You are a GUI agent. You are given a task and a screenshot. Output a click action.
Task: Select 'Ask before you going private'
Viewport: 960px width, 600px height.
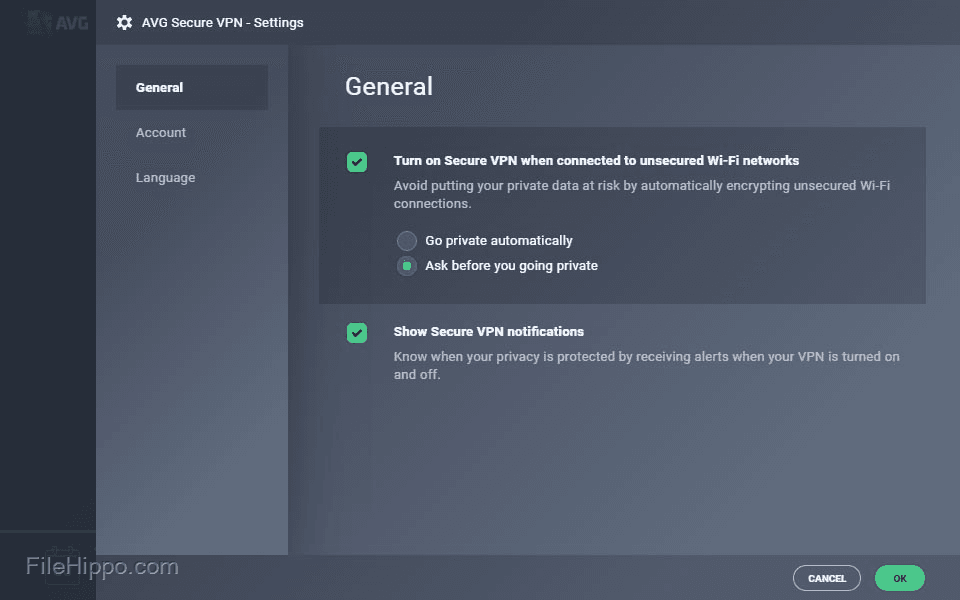pyautogui.click(x=406, y=266)
